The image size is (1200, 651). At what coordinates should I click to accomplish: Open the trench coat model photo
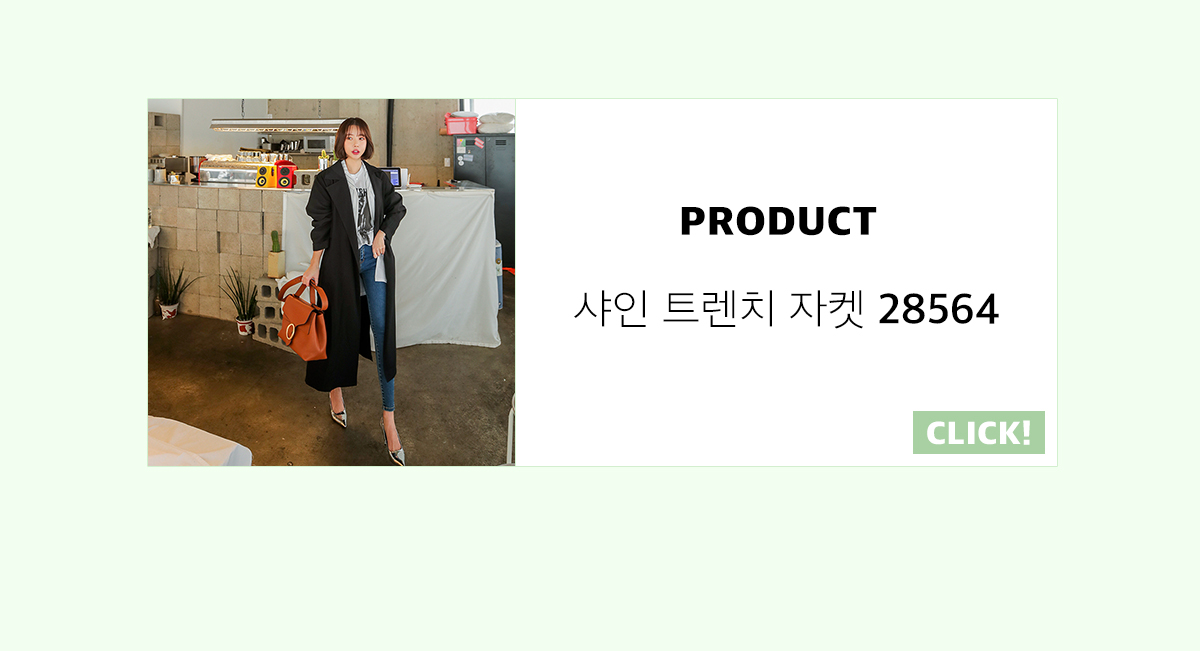[x=332, y=282]
